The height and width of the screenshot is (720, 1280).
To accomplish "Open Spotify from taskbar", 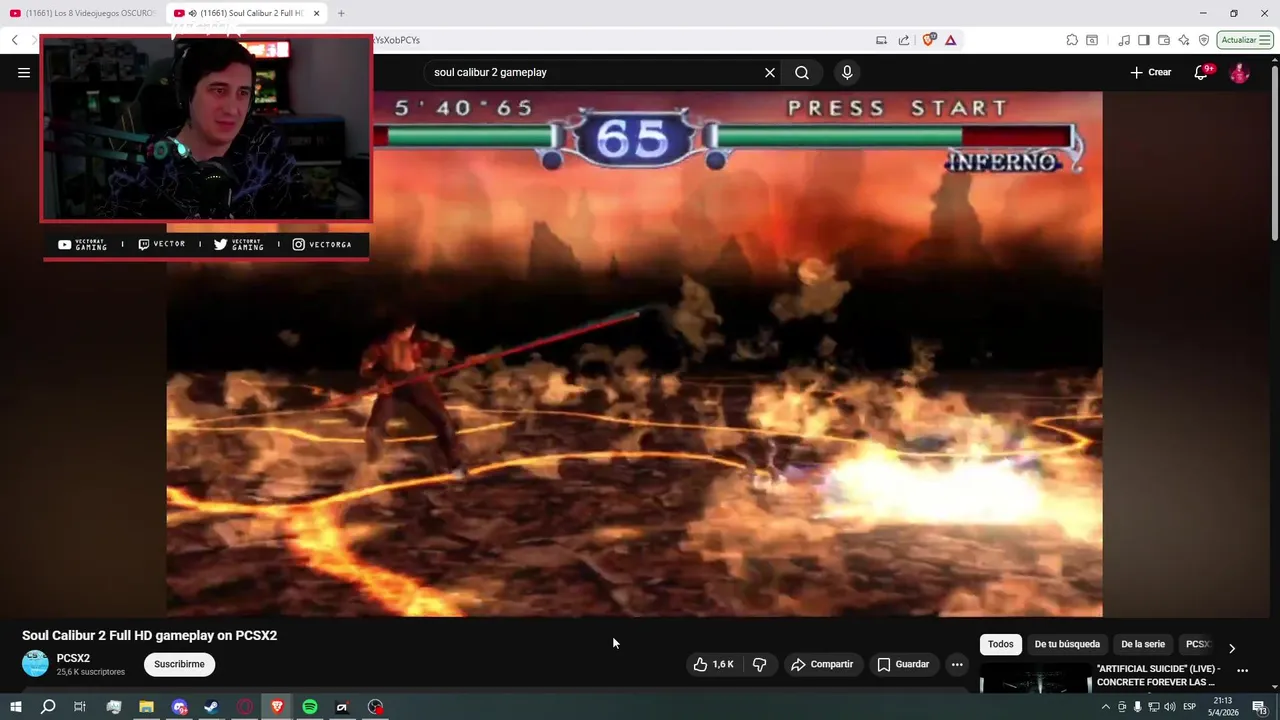I will 310,707.
